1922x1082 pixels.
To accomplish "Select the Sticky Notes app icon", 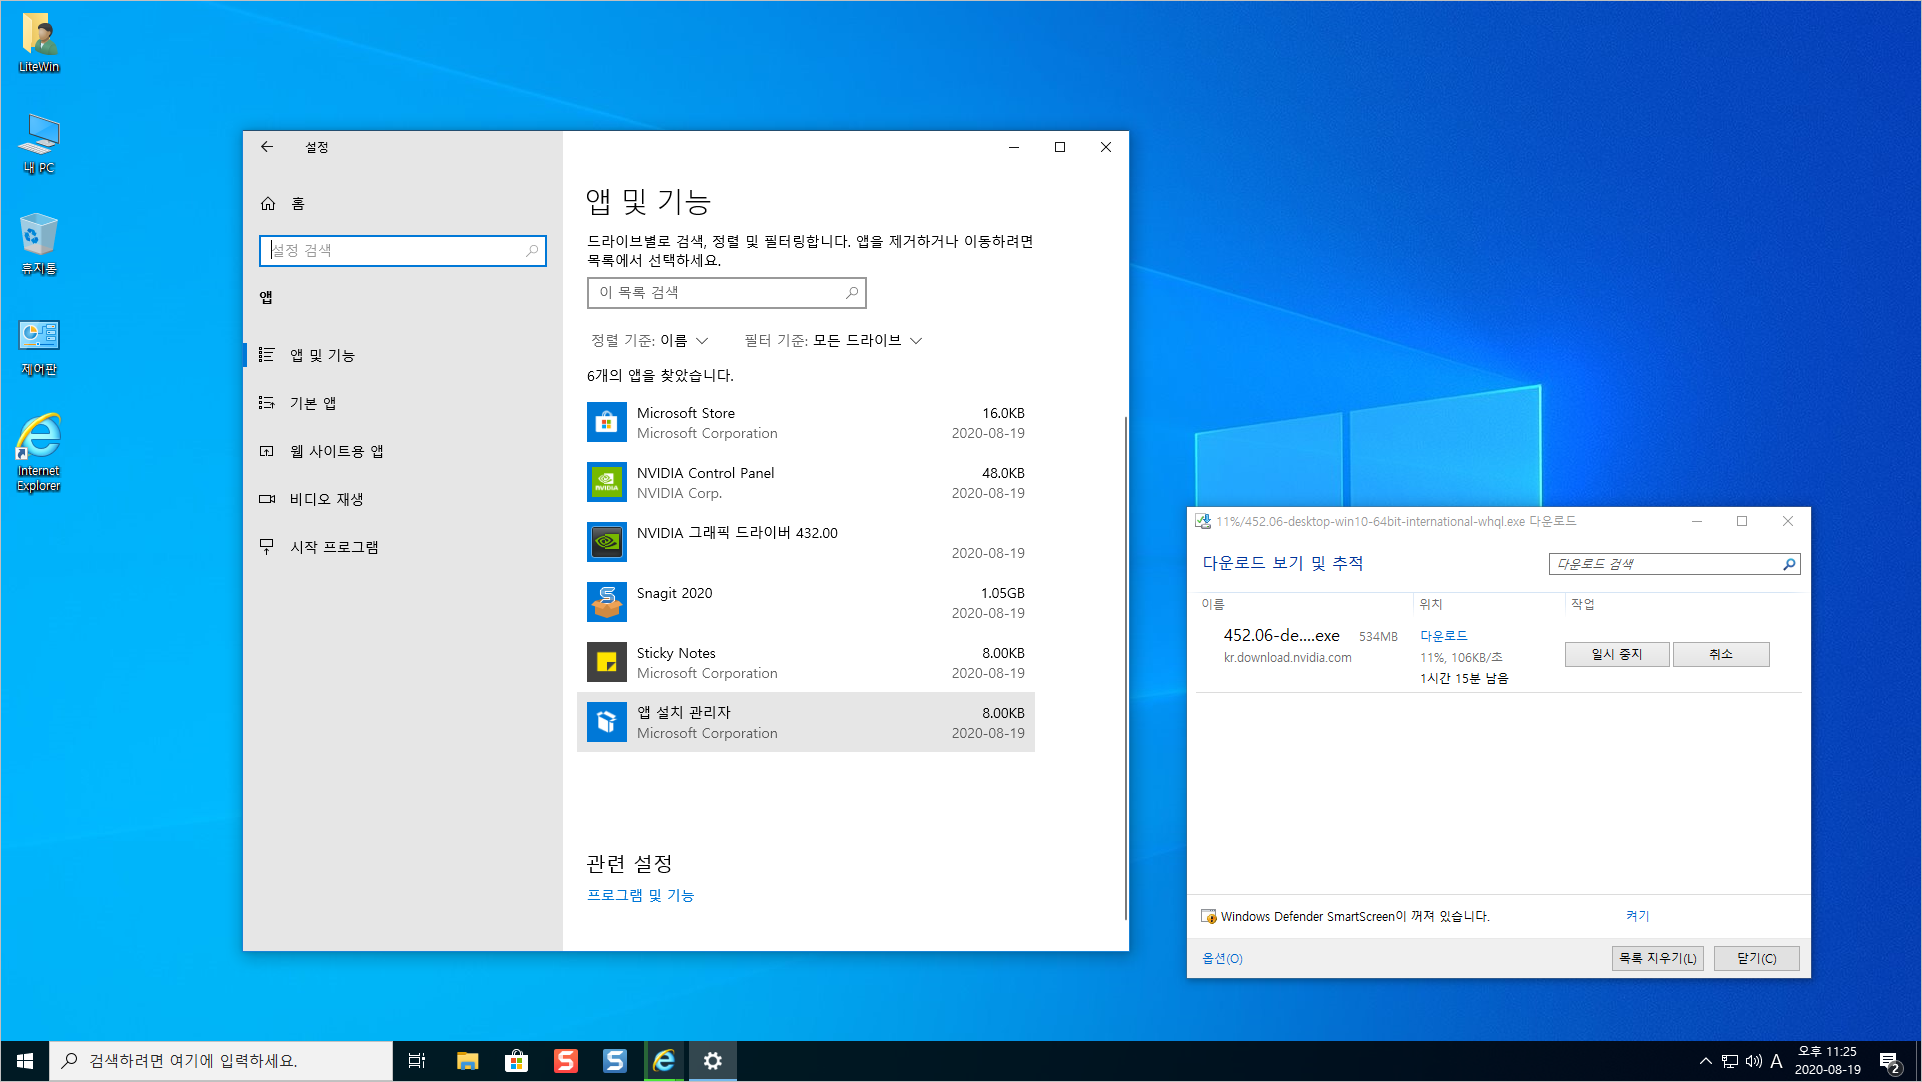I will coord(607,662).
